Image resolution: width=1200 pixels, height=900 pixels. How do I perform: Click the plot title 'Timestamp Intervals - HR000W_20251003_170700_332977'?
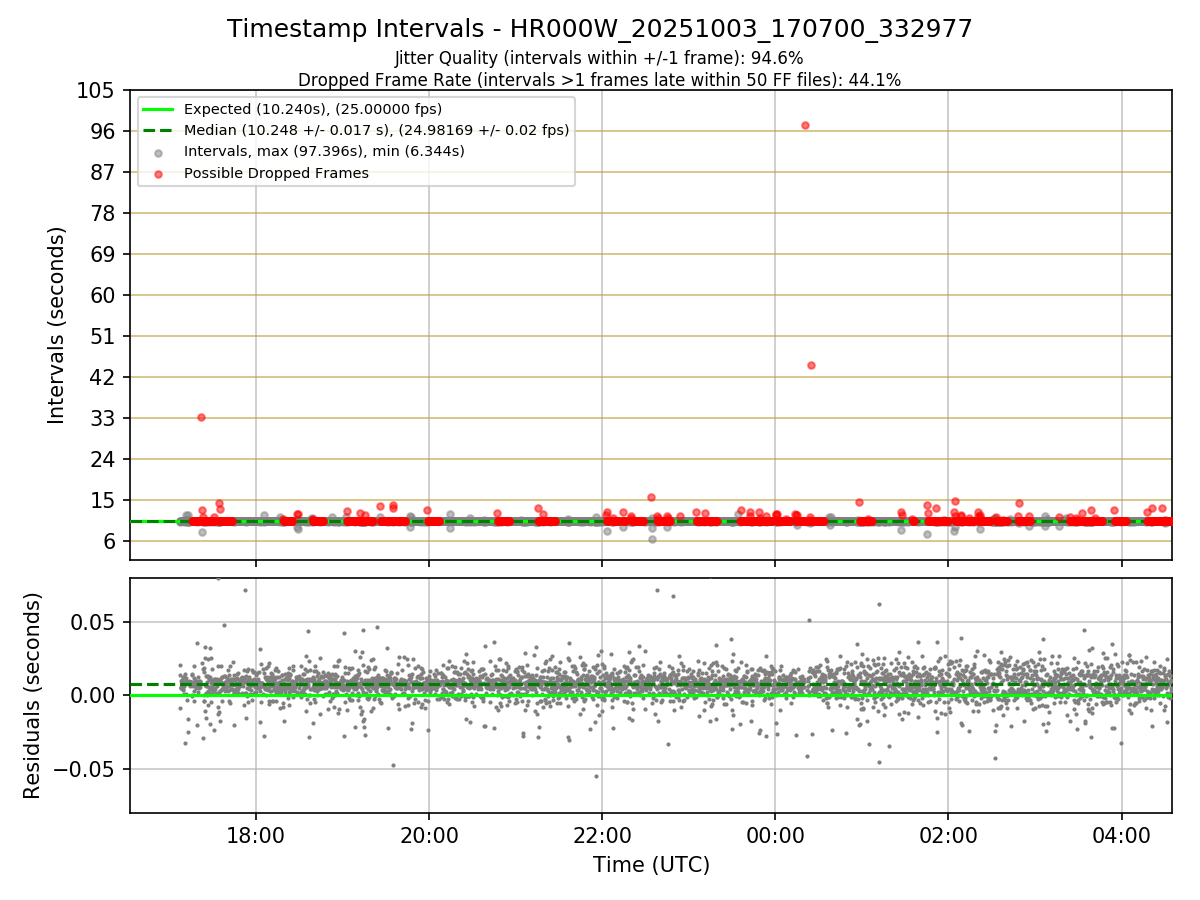[600, 29]
